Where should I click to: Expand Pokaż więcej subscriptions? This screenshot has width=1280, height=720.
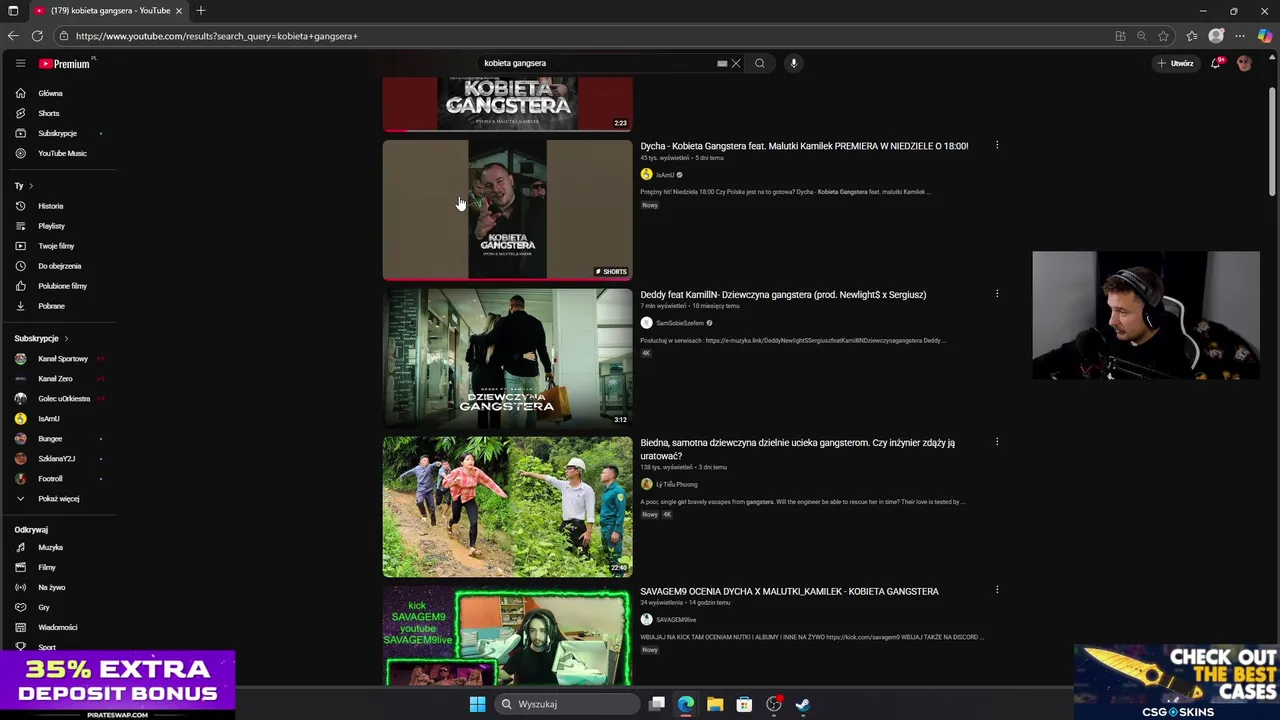pos(59,499)
